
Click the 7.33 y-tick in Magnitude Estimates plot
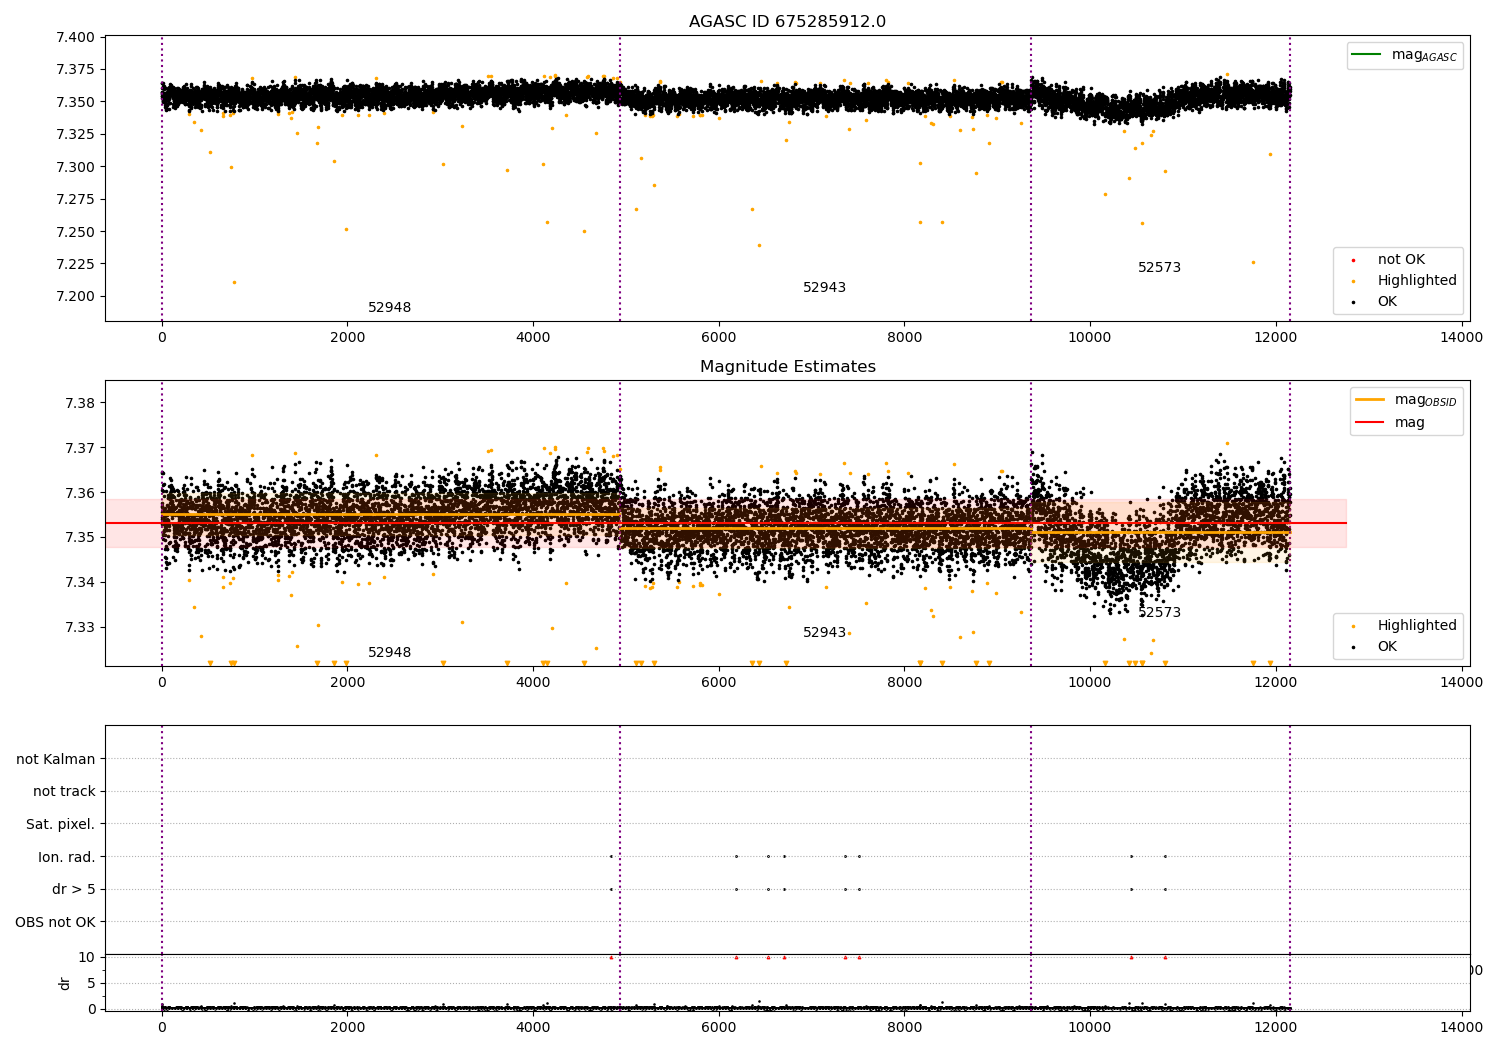click(80, 628)
